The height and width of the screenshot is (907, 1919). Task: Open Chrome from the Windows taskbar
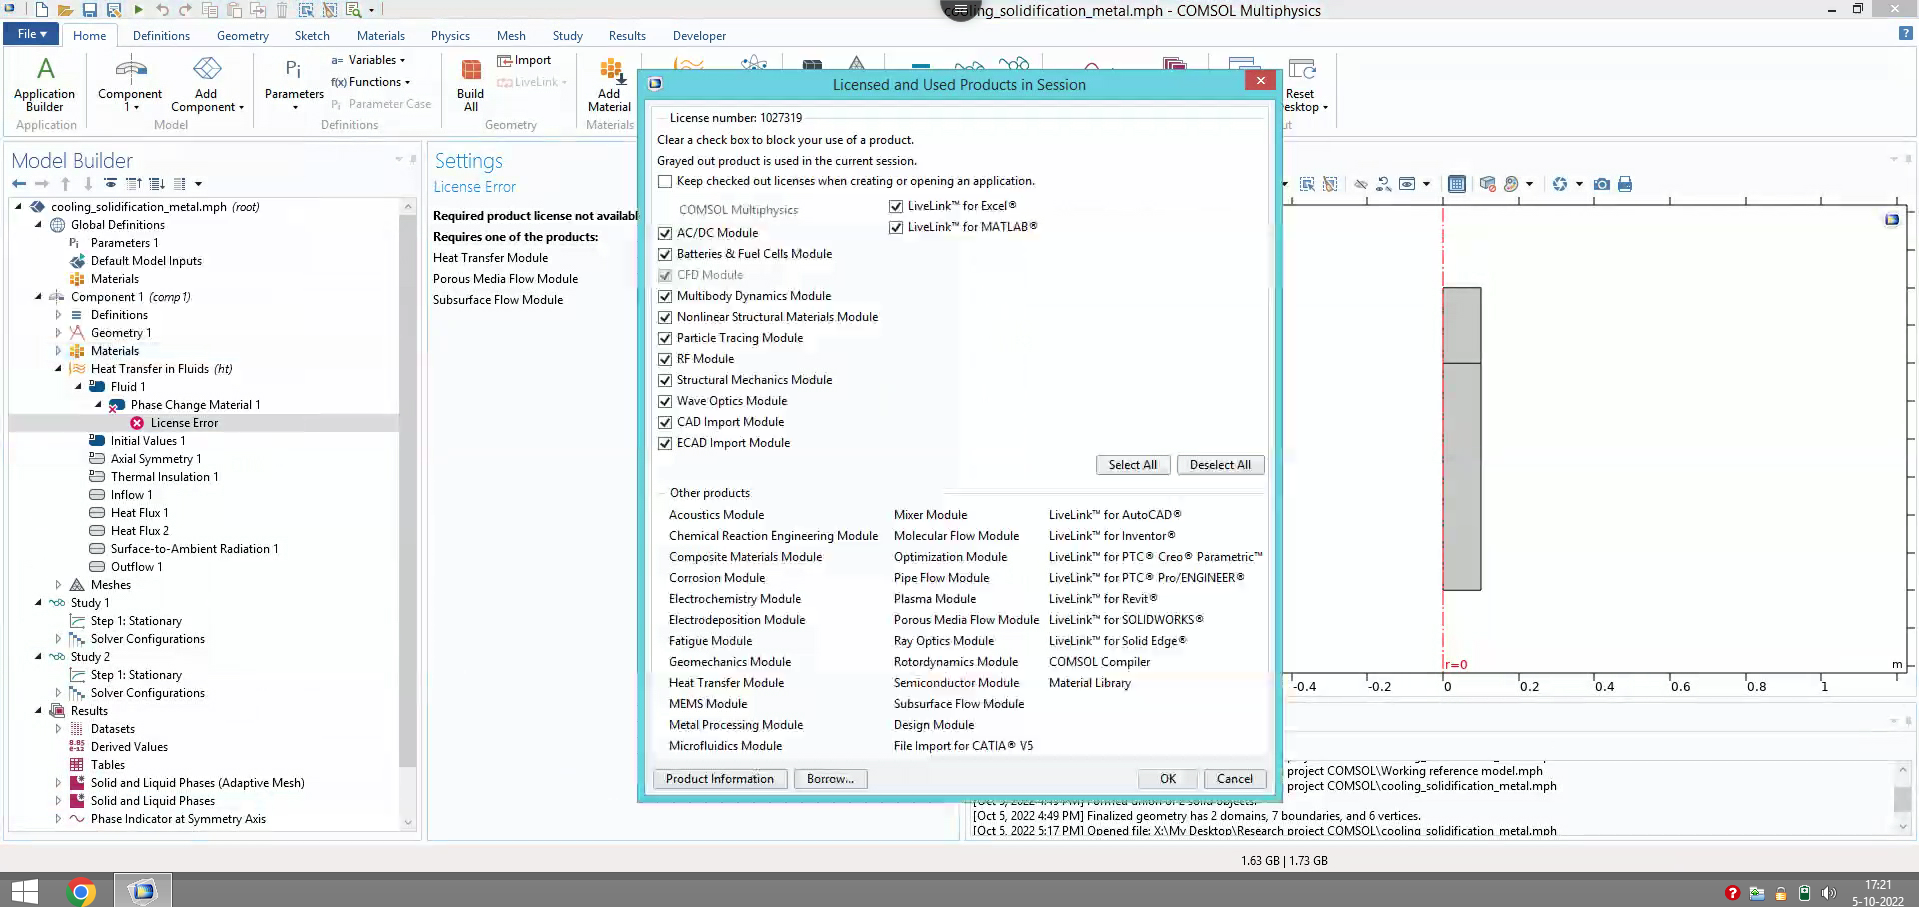[81, 891]
